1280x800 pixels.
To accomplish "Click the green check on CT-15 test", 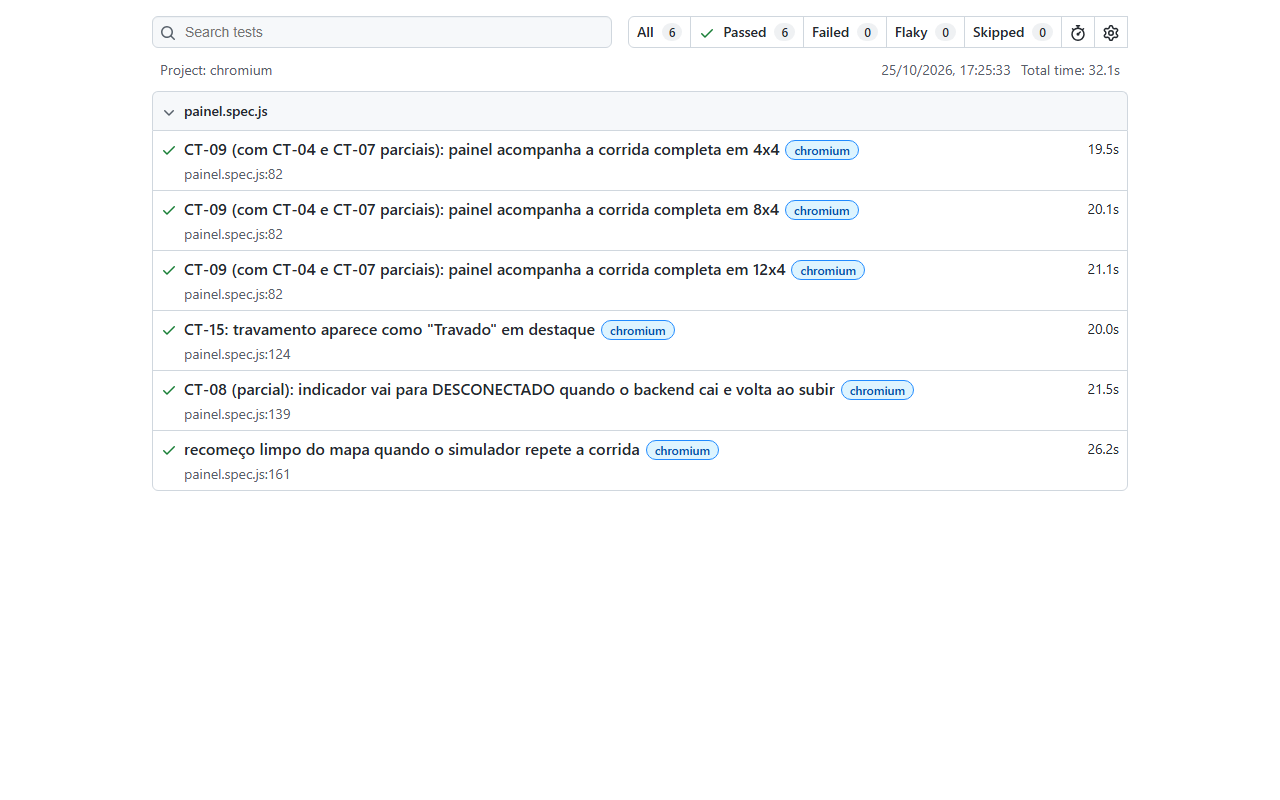I will coord(169,330).
